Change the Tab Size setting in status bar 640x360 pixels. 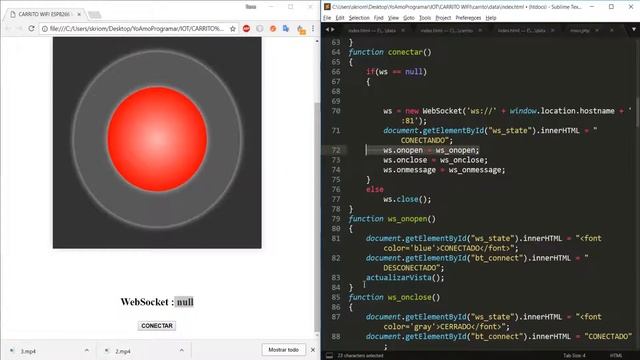pos(574,356)
